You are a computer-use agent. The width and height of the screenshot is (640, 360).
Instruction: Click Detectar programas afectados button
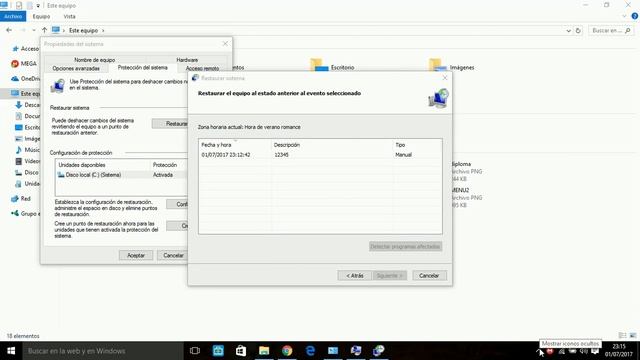click(x=405, y=247)
